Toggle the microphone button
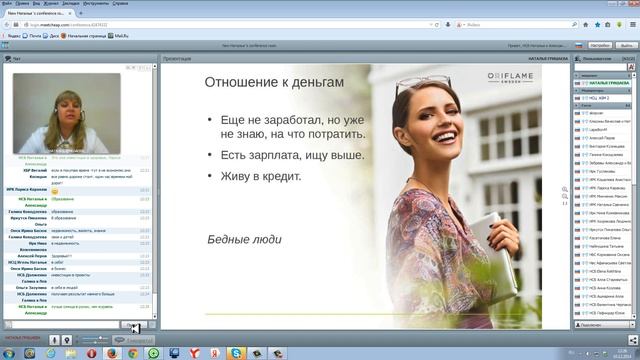The image size is (640, 360). pyautogui.click(x=54, y=340)
